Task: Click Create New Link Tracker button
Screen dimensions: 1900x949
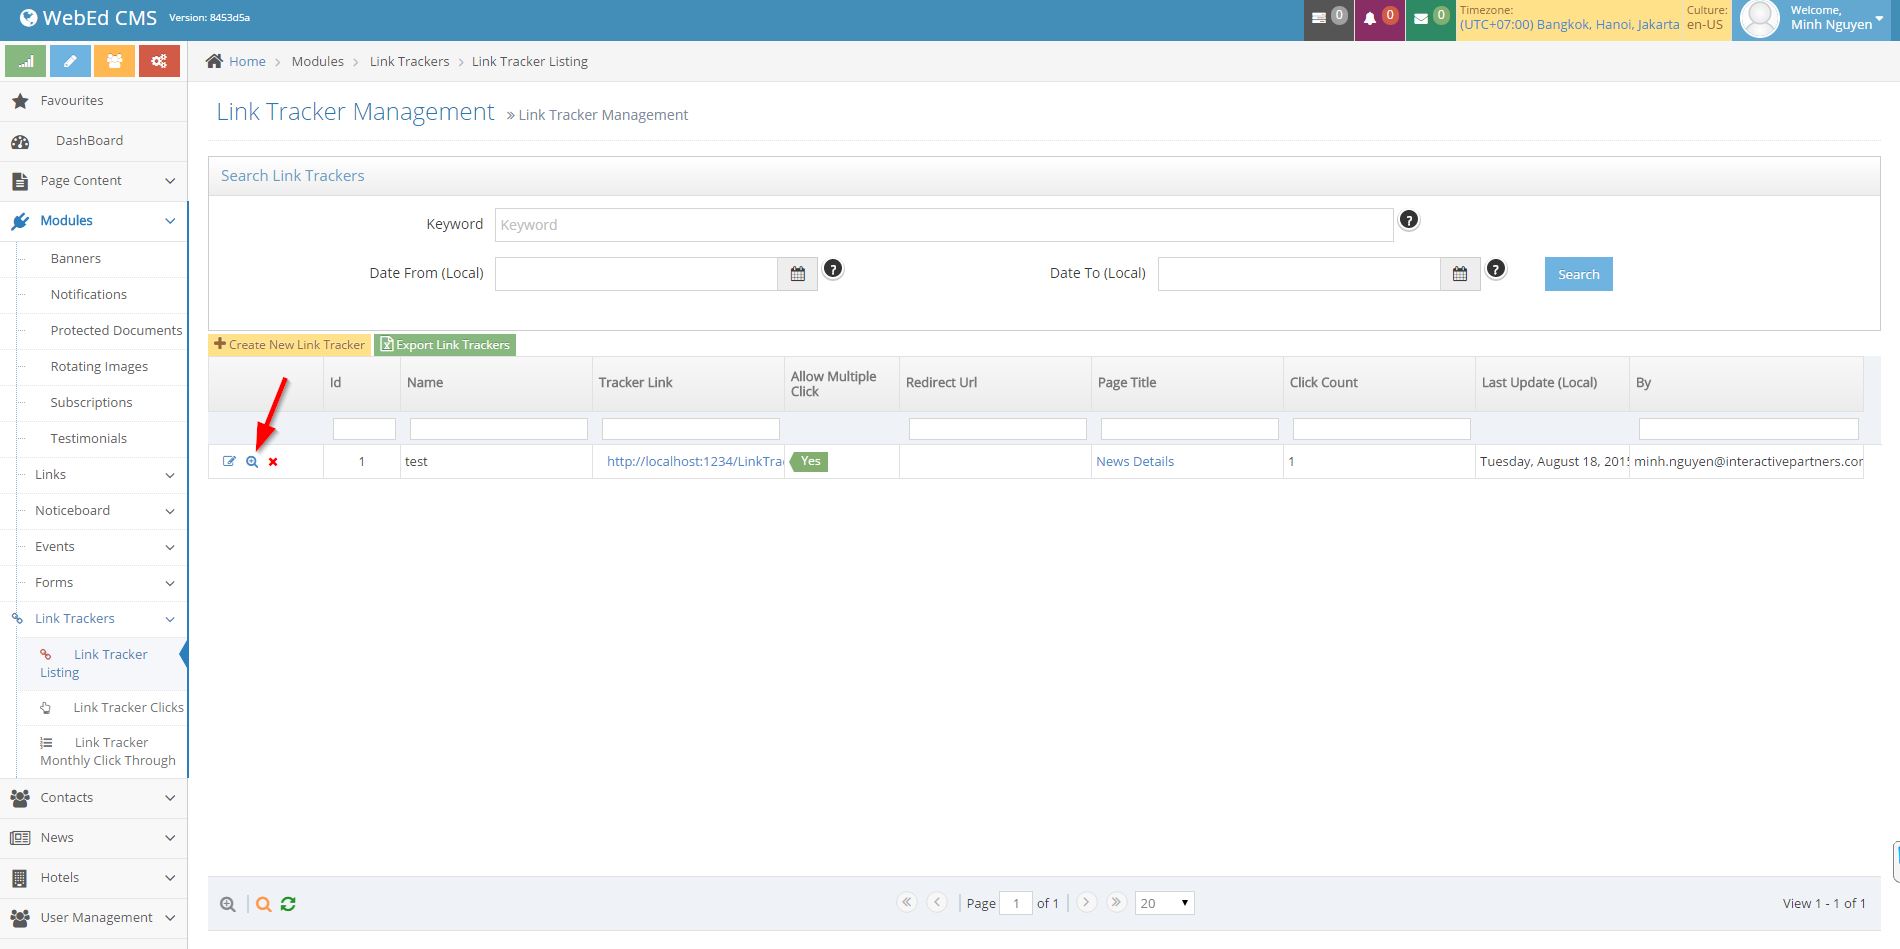Action: tap(289, 345)
